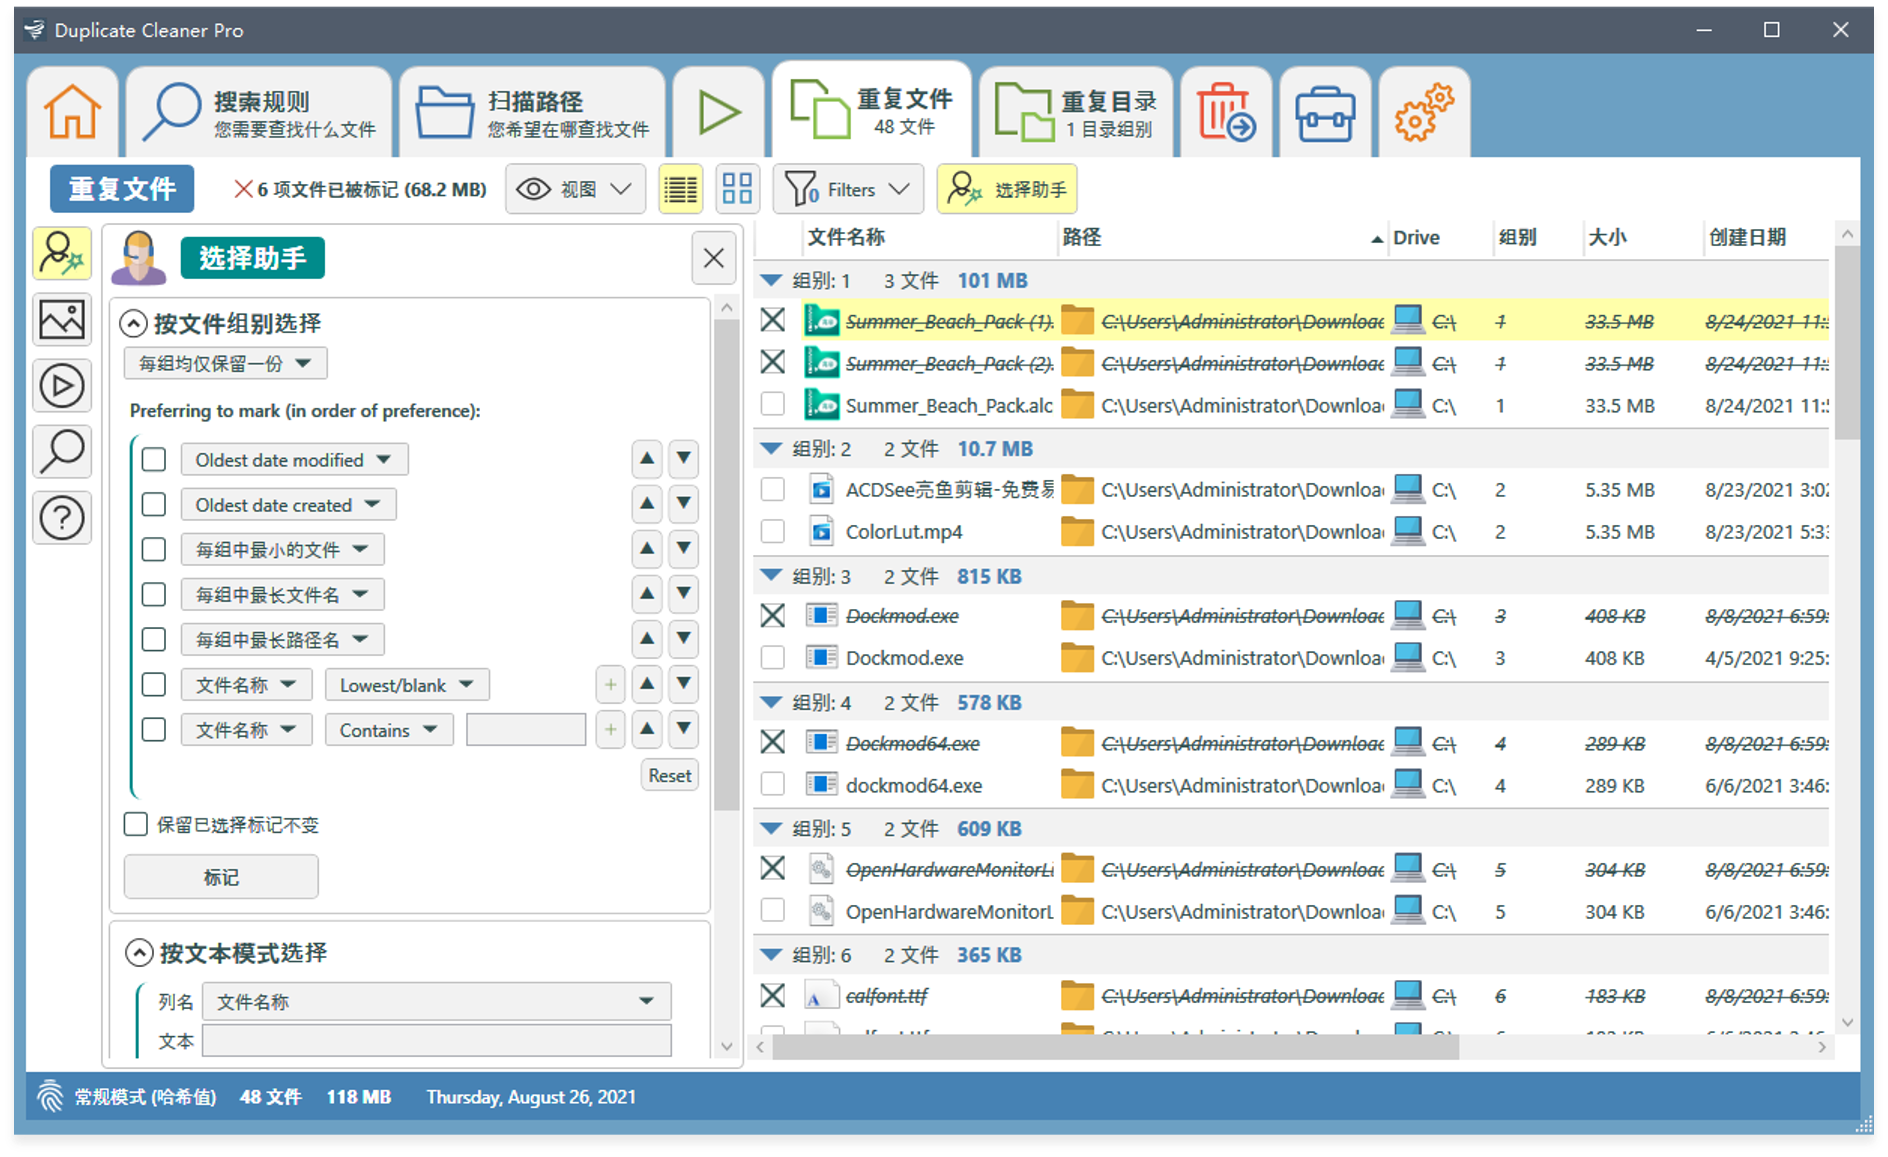This screenshot has width=1888, height=1157.
Task: Click the Reset button
Action: pos(669,775)
